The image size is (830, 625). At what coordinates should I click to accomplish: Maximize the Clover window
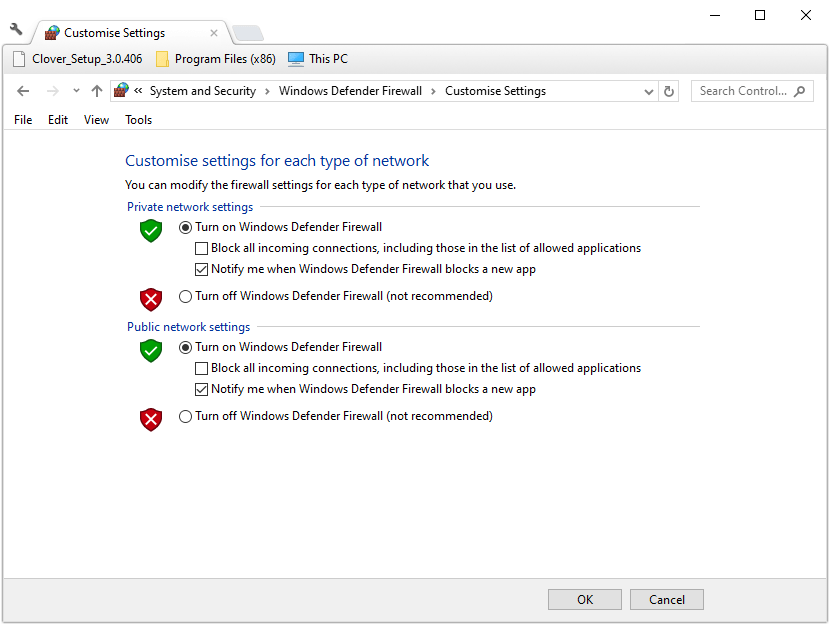(x=760, y=15)
